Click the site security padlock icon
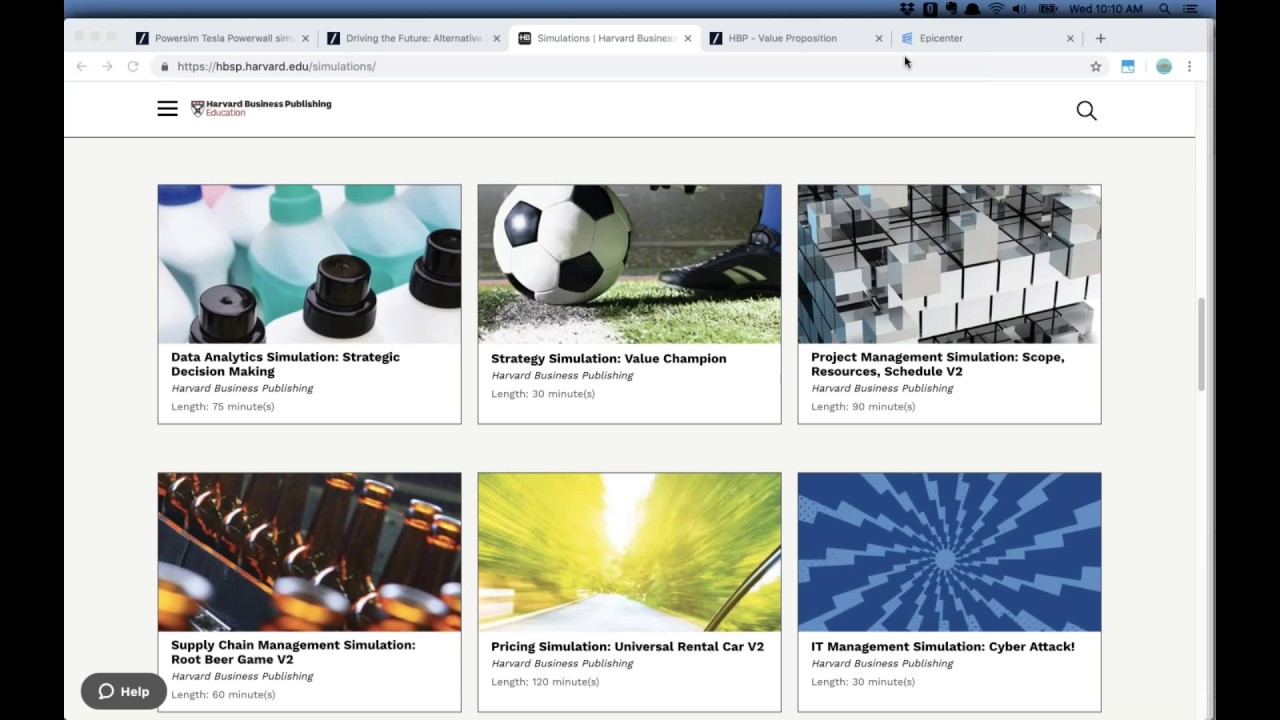The height and width of the screenshot is (720, 1280). (x=164, y=66)
